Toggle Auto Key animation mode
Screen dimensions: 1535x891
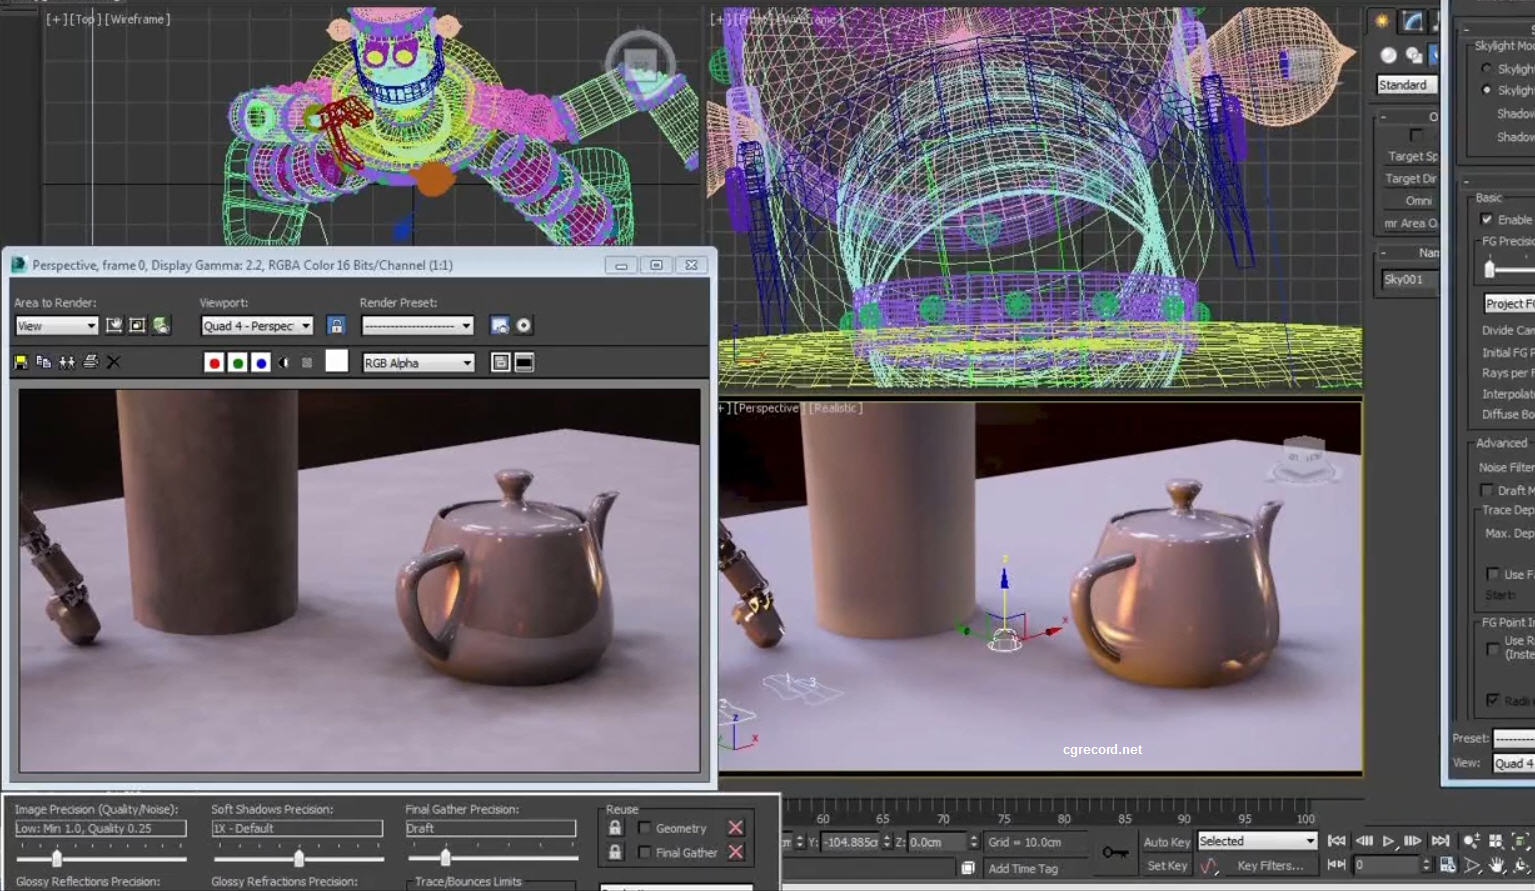tap(1166, 841)
